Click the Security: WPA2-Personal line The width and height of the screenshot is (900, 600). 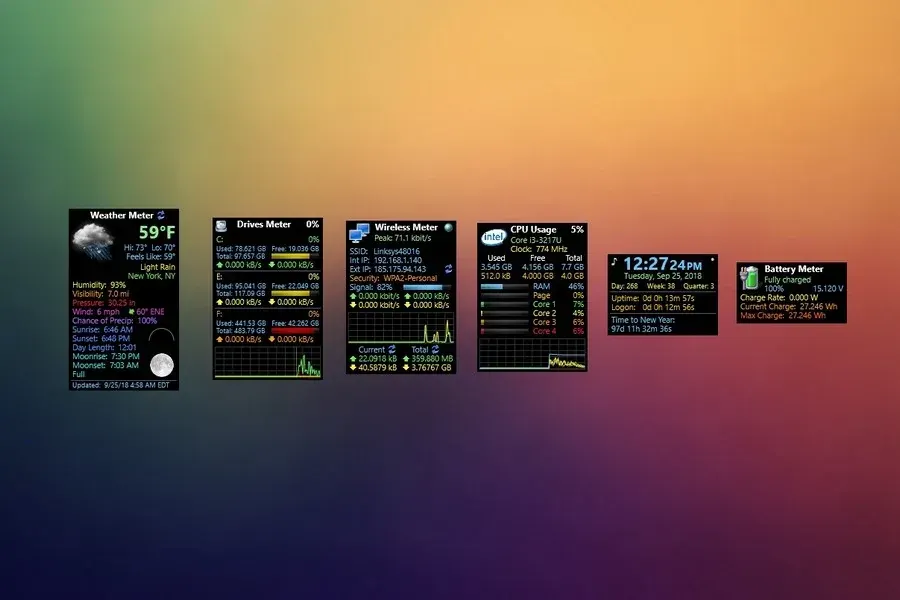393,278
